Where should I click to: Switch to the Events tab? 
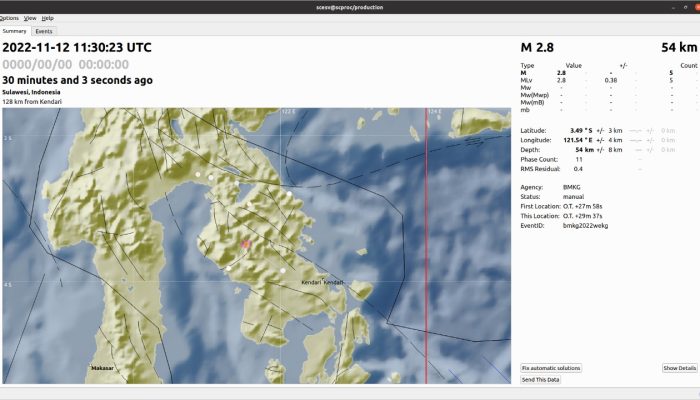pos(44,31)
